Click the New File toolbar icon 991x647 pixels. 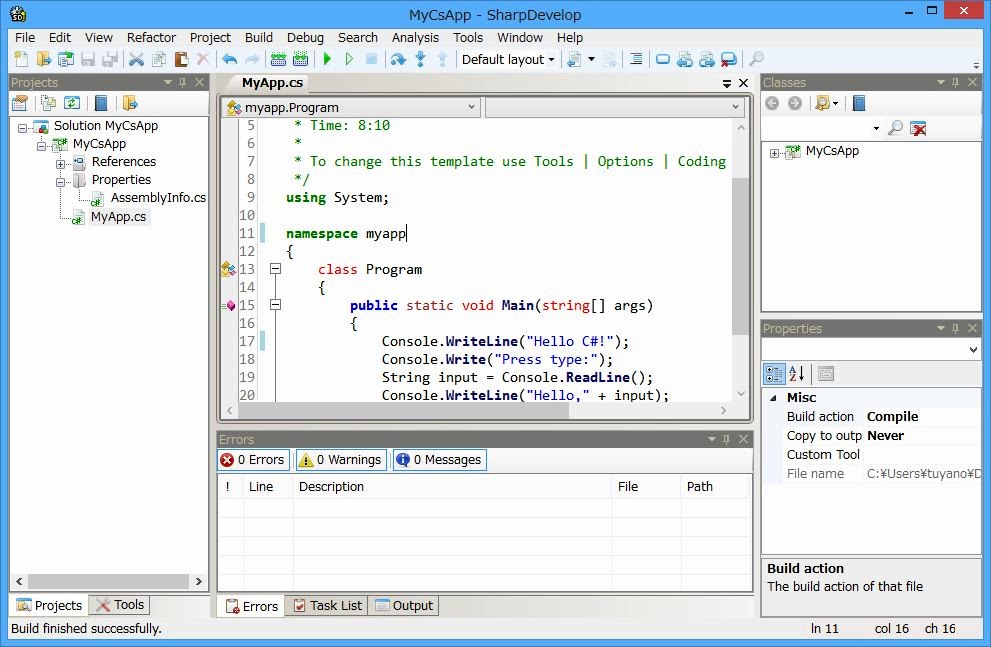(x=21, y=60)
